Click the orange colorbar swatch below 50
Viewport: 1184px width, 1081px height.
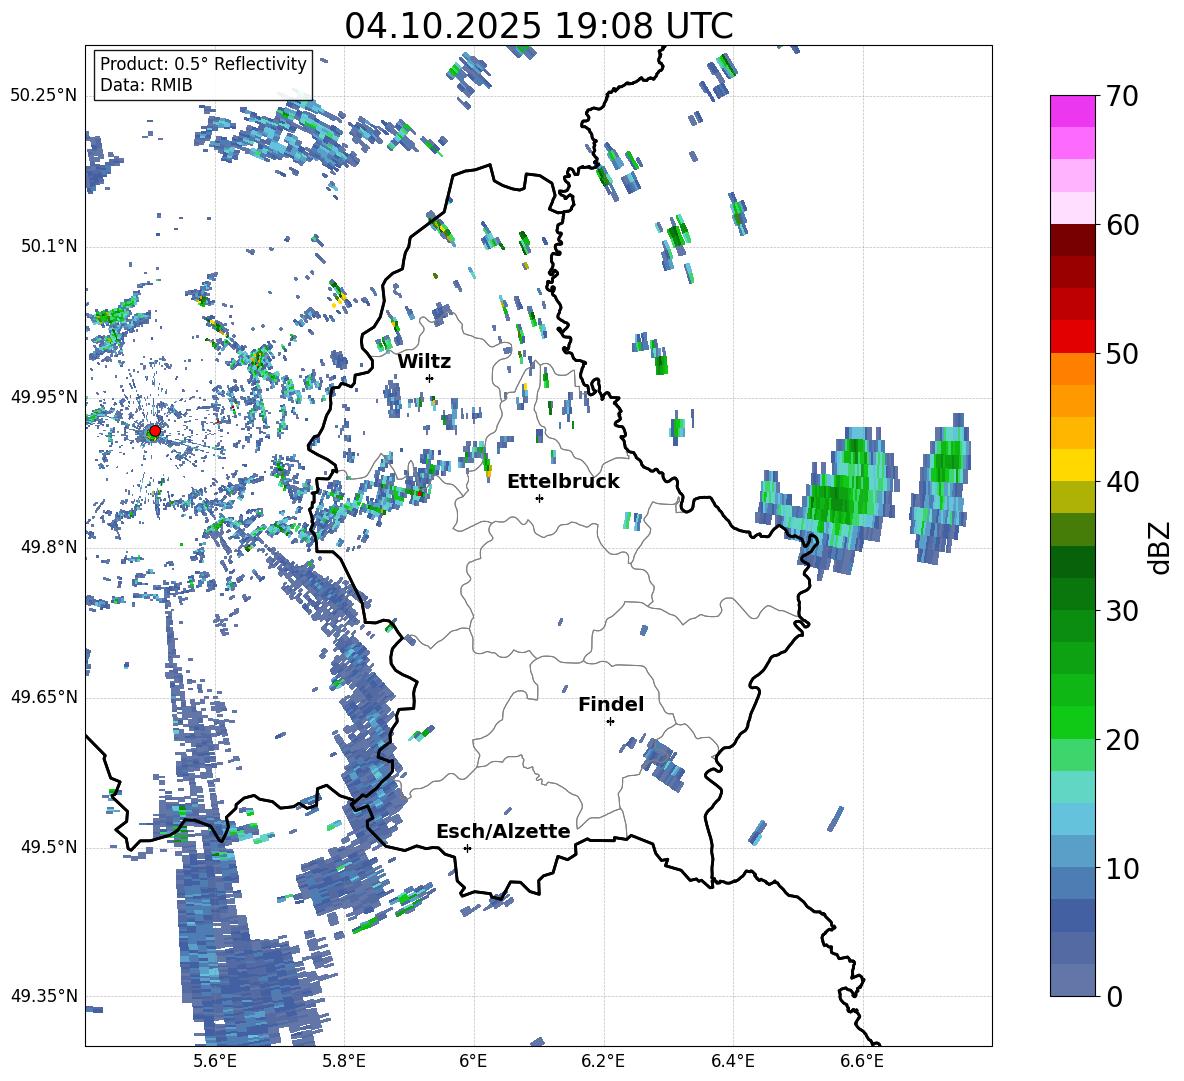[1072, 369]
